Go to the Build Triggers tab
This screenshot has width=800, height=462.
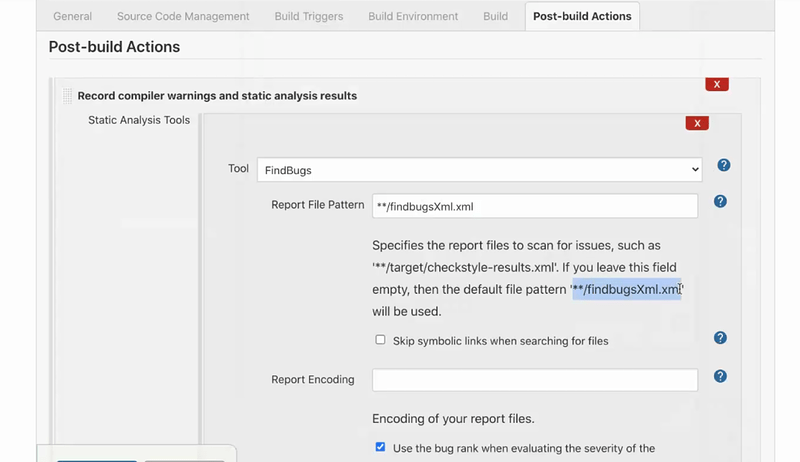pyautogui.click(x=309, y=16)
